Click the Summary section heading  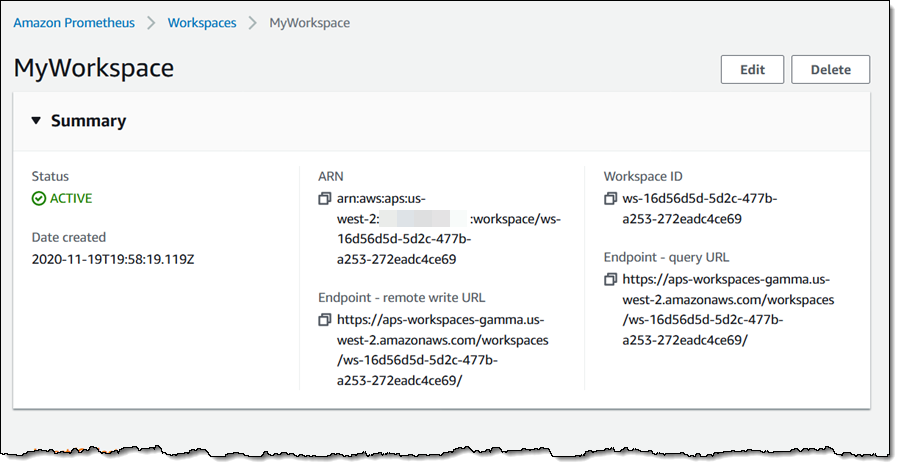88,120
